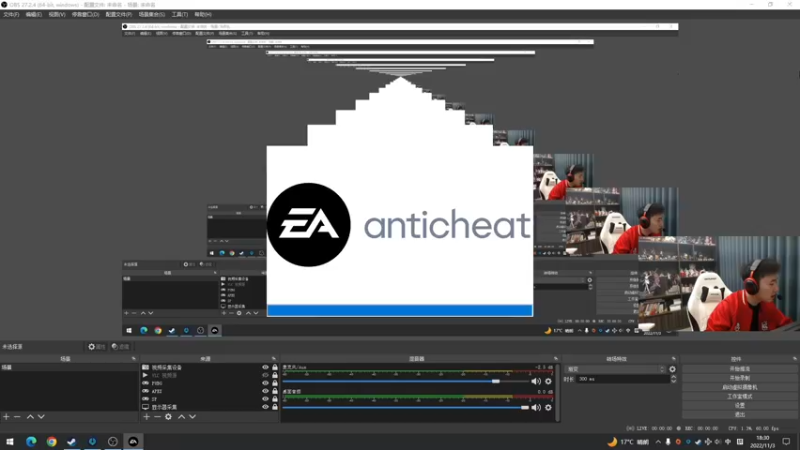Image resolution: width=800 pixels, height=450 pixels.
Task: Open 设置 settings button in 控件 panel
Action: coord(740,406)
